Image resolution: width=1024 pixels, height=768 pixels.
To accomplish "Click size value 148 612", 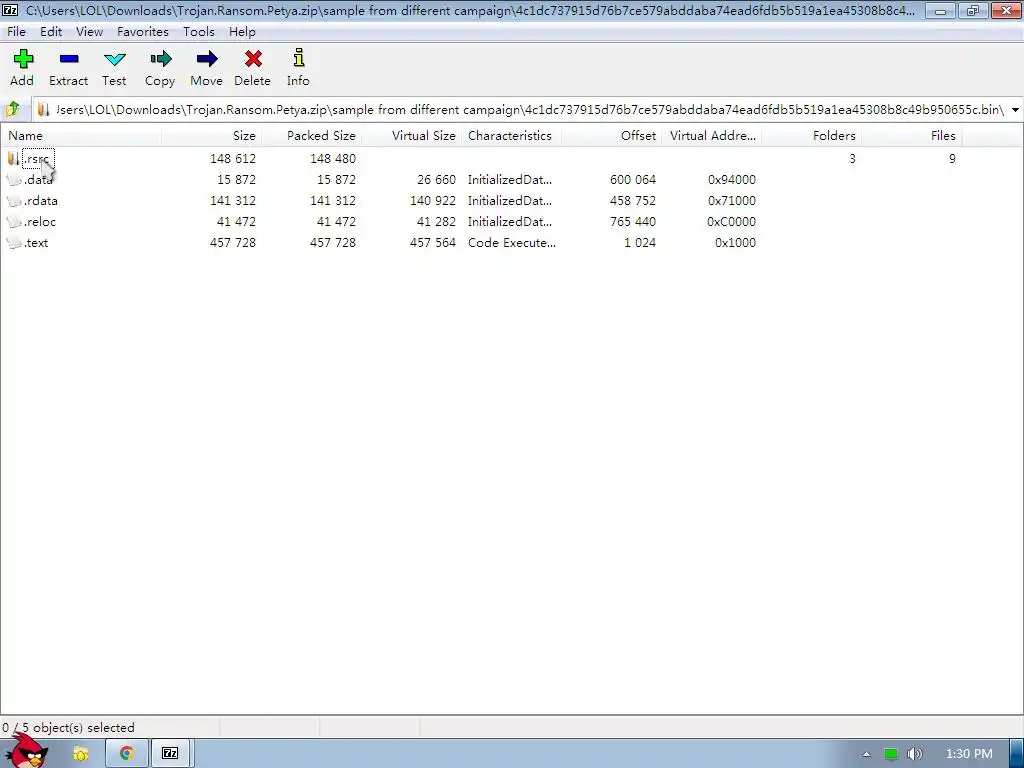I will (232, 159).
